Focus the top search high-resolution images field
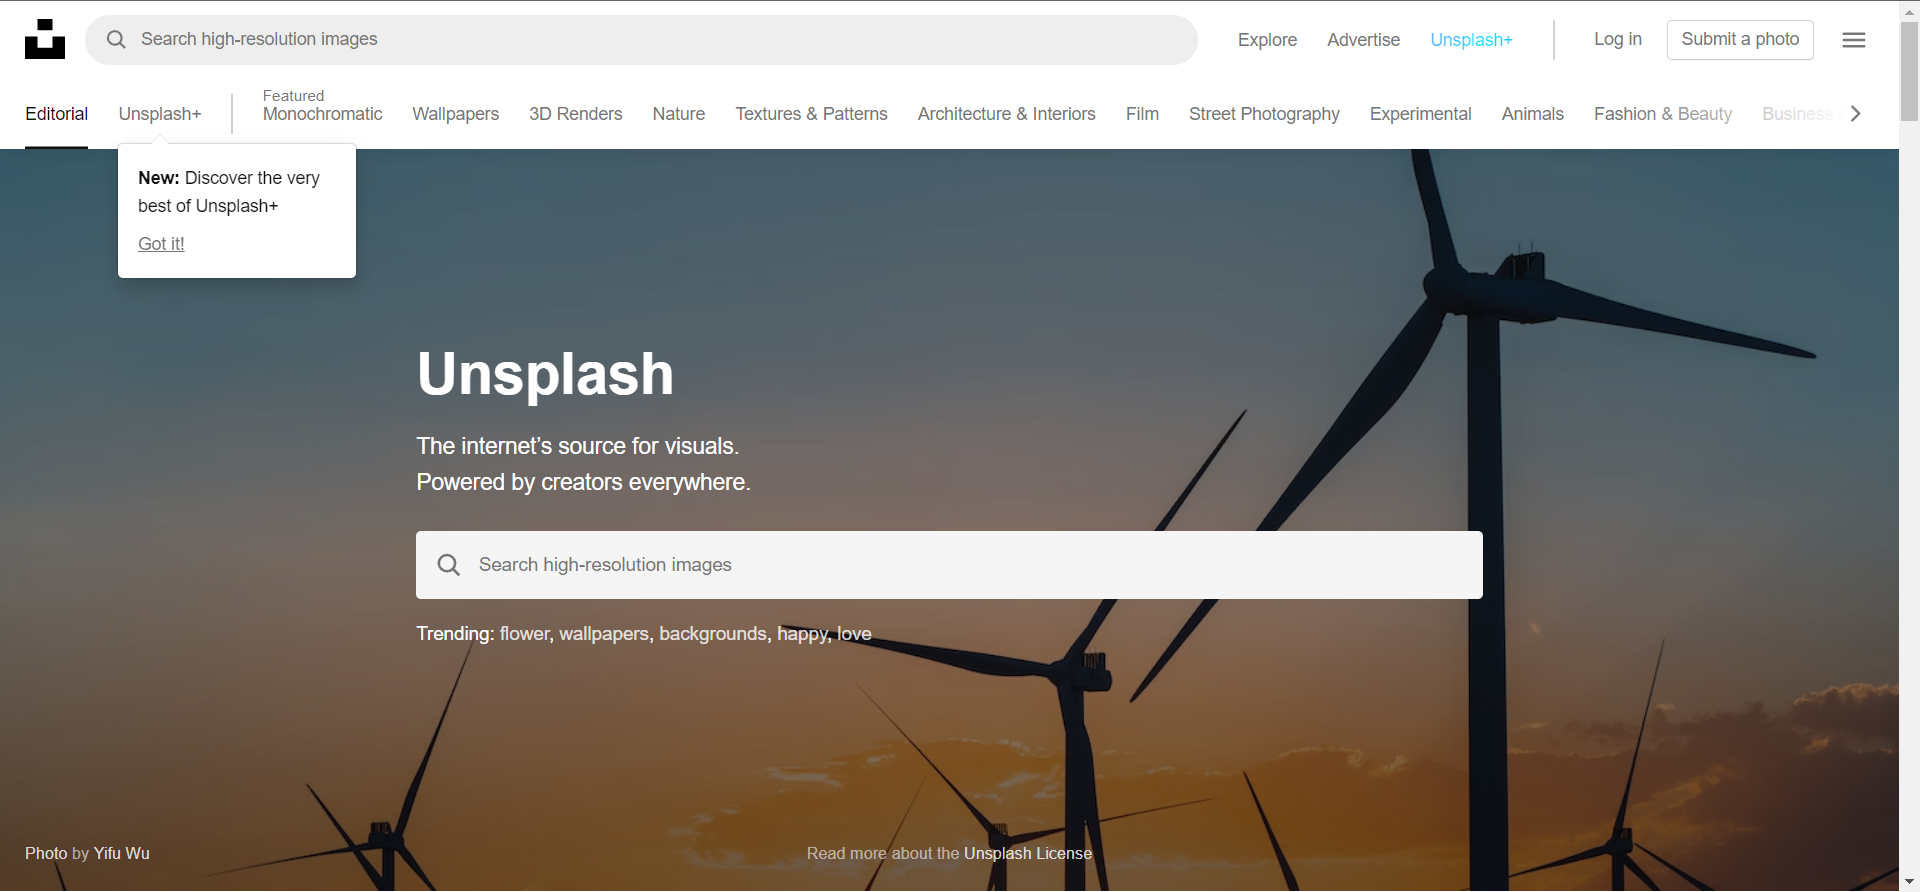This screenshot has height=892, width=1920. tap(641, 40)
